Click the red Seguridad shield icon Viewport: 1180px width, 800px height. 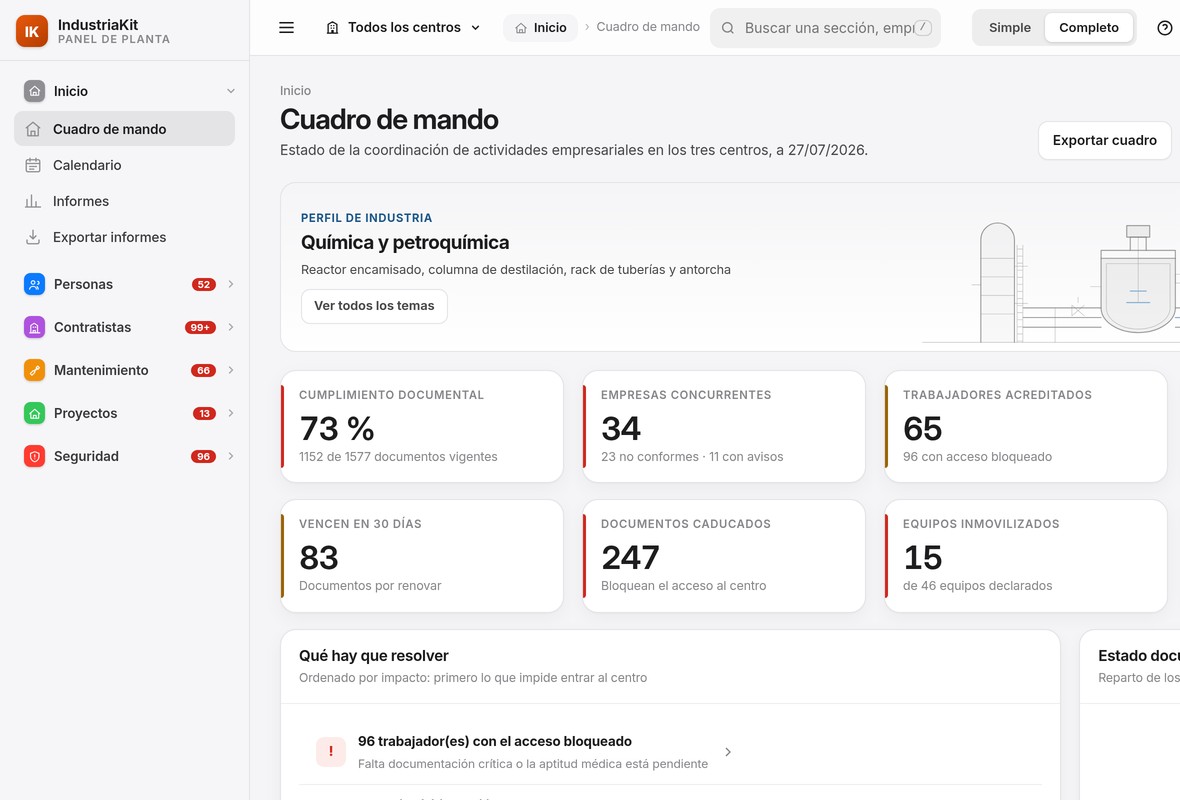tap(35, 455)
